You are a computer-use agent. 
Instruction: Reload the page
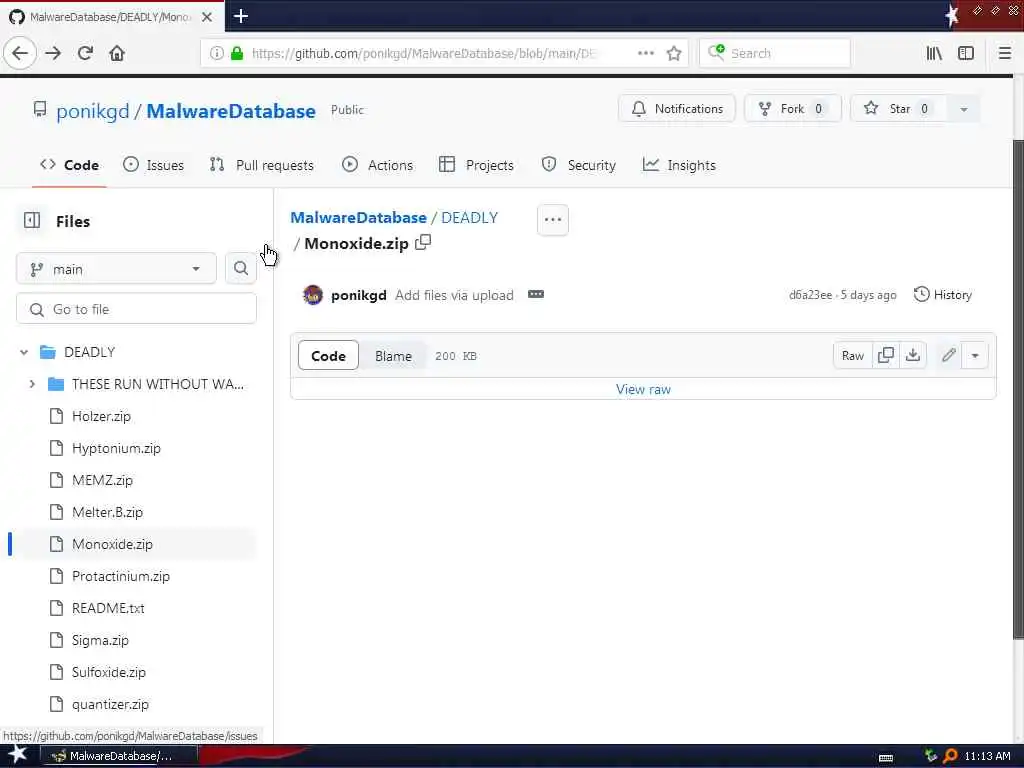tap(86, 53)
